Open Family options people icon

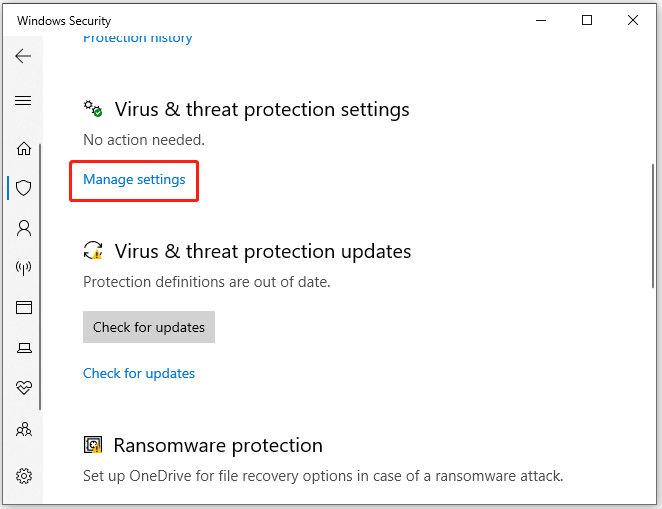pos(24,429)
